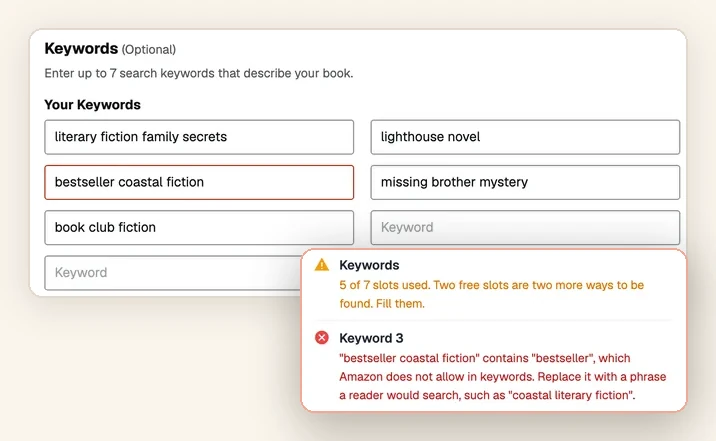Click the 'missing brother mystery' keyword field

(525, 182)
